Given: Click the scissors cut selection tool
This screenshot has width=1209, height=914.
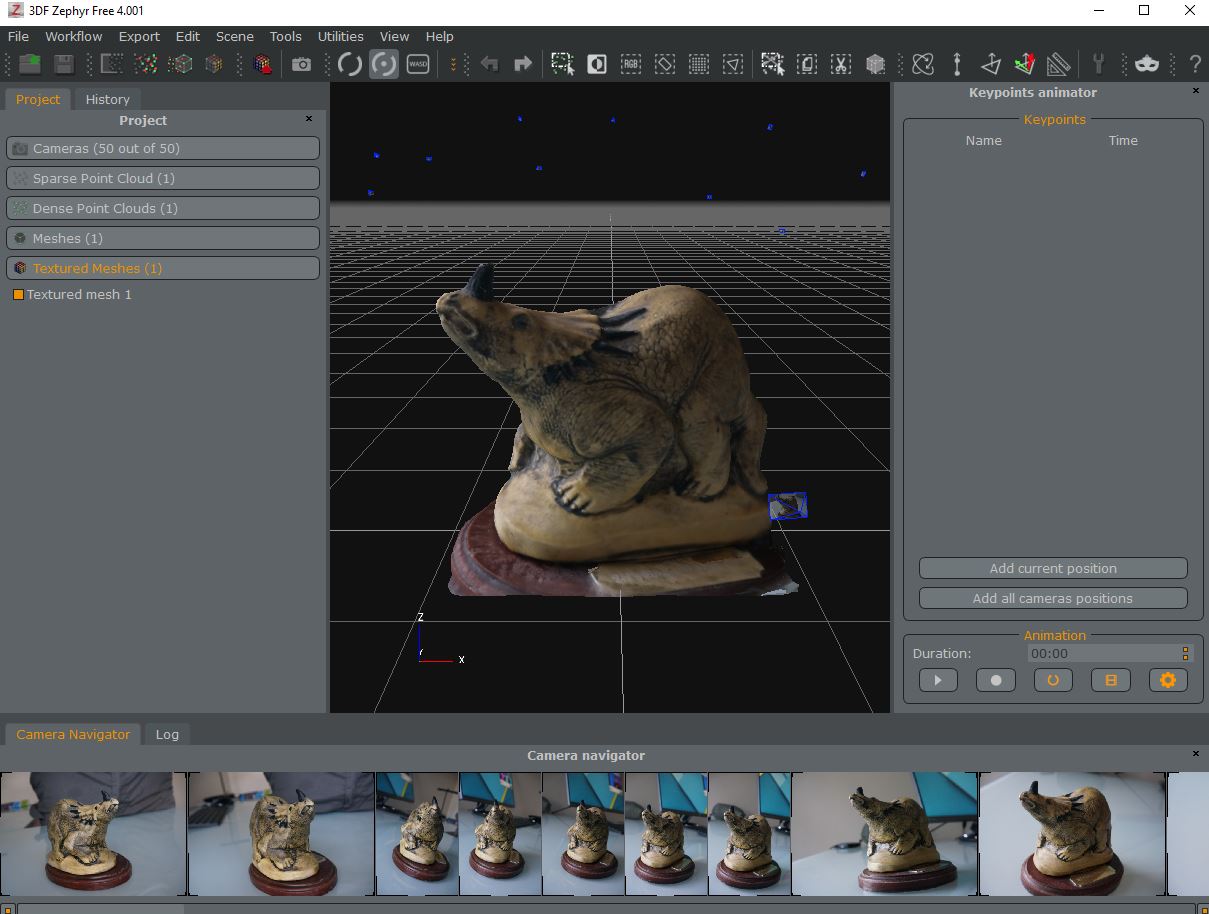Looking at the screenshot, I should 841,65.
